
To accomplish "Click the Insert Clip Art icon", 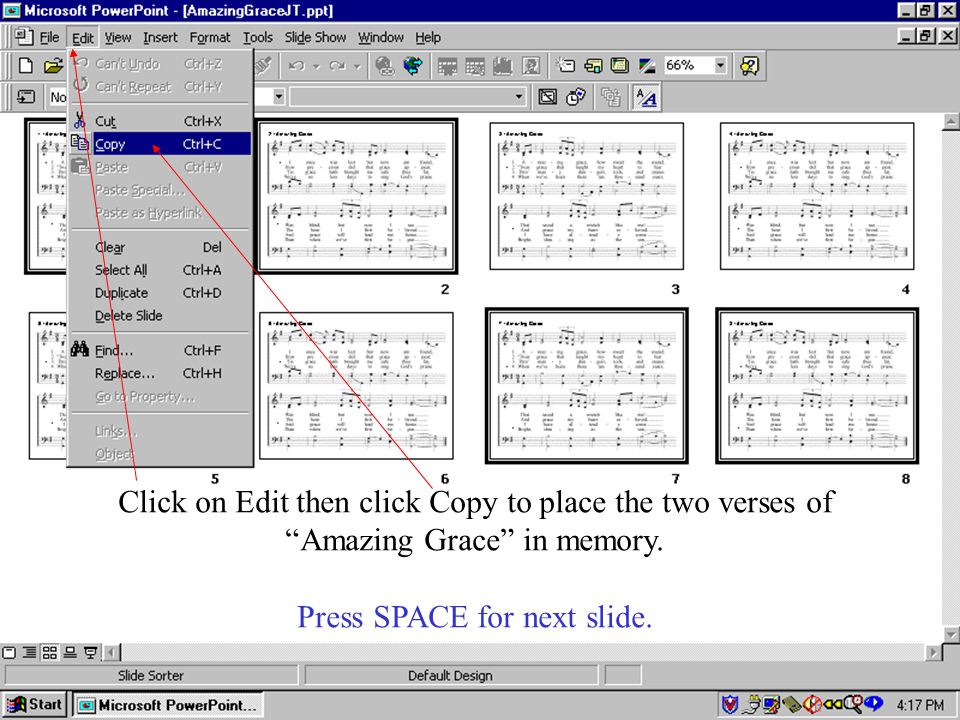I will pos(531,66).
